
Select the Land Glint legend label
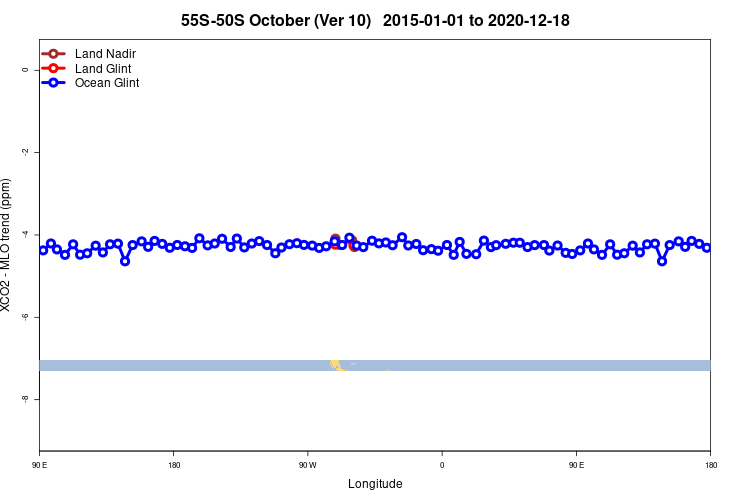[103, 68]
